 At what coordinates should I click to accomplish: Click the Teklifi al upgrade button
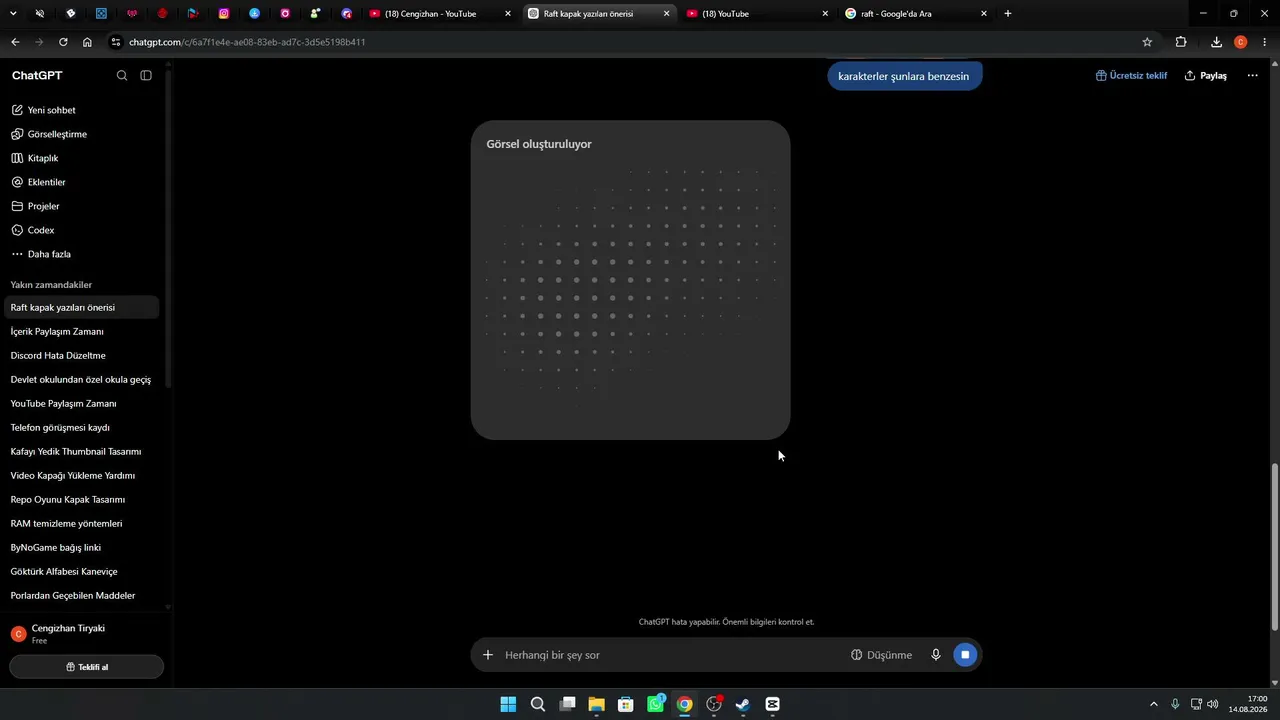[86, 667]
